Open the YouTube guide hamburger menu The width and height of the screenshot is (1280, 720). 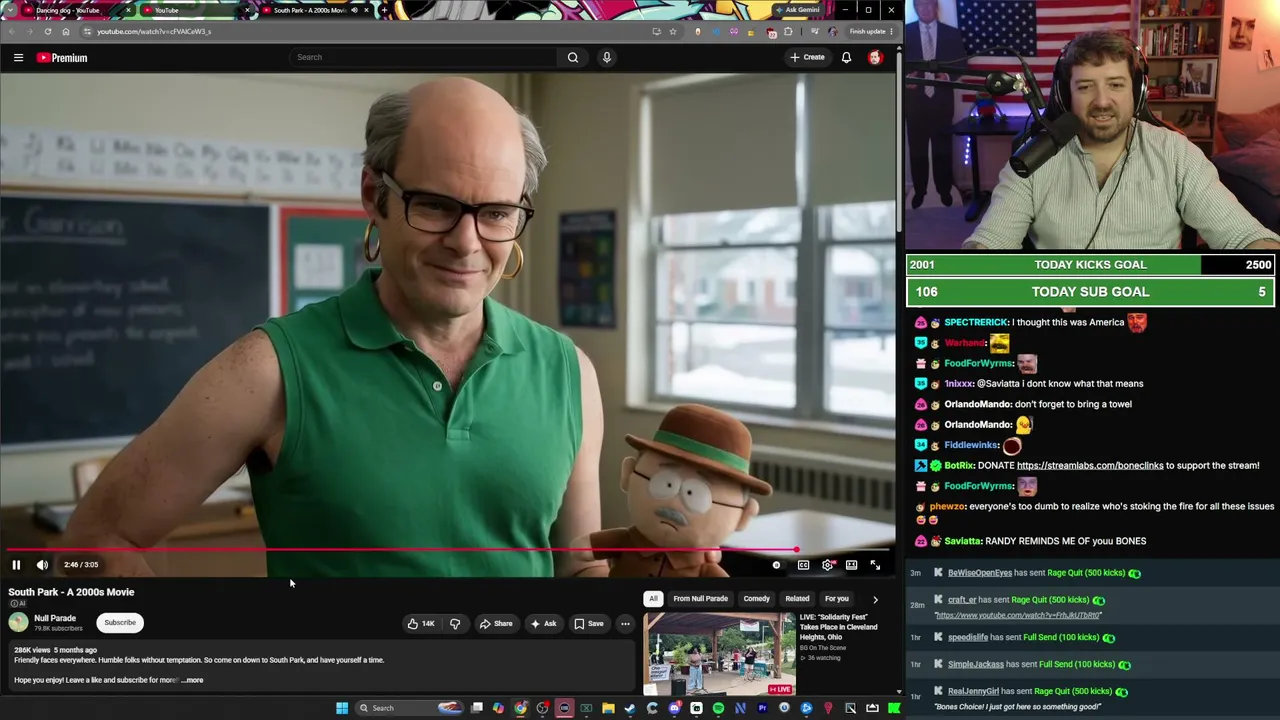click(x=18, y=58)
